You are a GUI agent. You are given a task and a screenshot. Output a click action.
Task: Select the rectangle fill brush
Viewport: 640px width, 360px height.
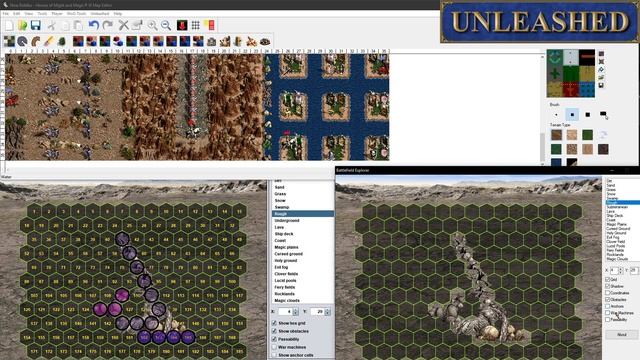tap(603, 114)
